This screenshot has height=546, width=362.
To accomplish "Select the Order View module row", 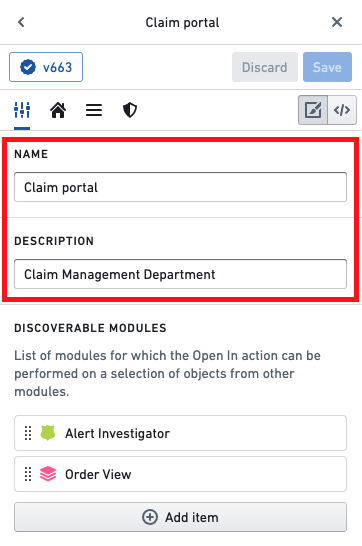I will point(180,474).
